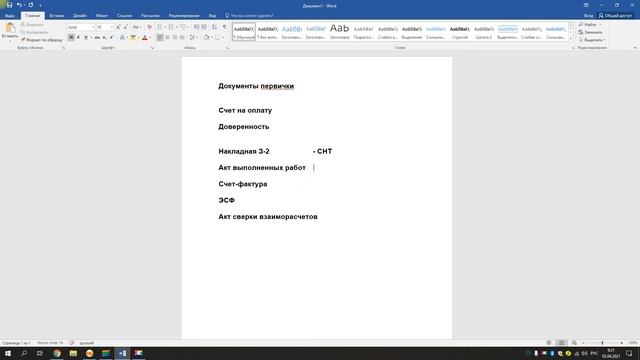Toggle italic formatting
640x360 pixels.
(78, 37)
